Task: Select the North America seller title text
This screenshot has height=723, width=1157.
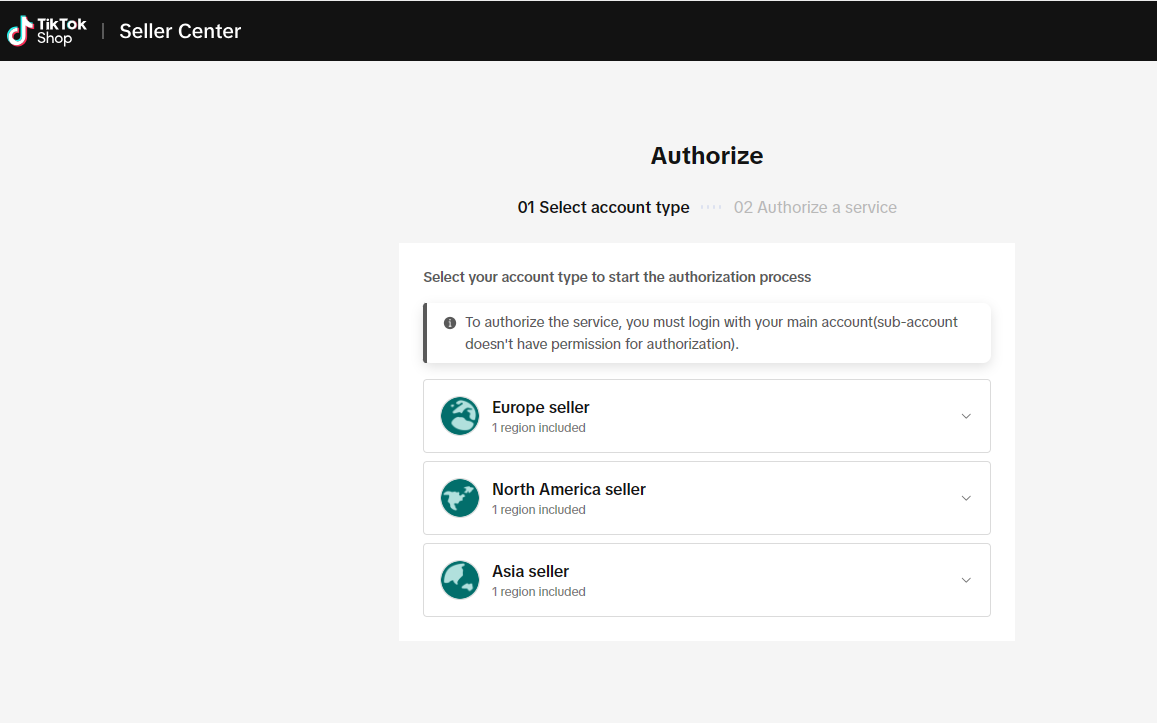Action: point(569,489)
